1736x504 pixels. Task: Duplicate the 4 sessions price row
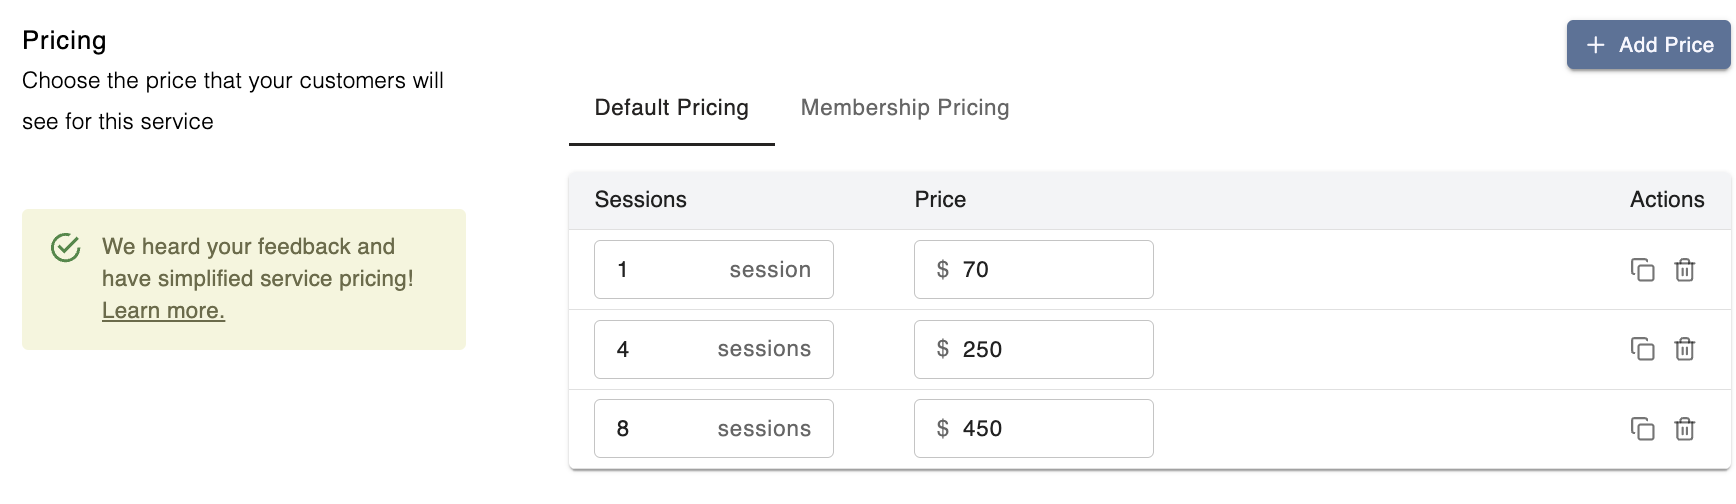click(1642, 349)
